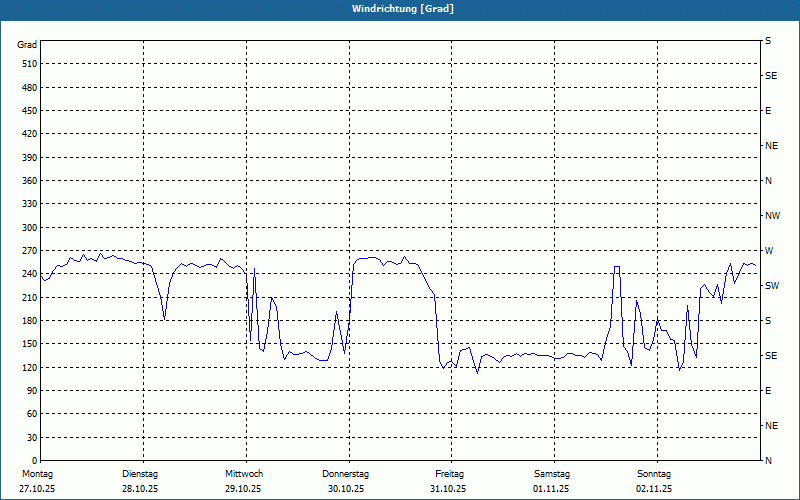Select the W compass label on right axis
800x500 pixels.
click(769, 251)
